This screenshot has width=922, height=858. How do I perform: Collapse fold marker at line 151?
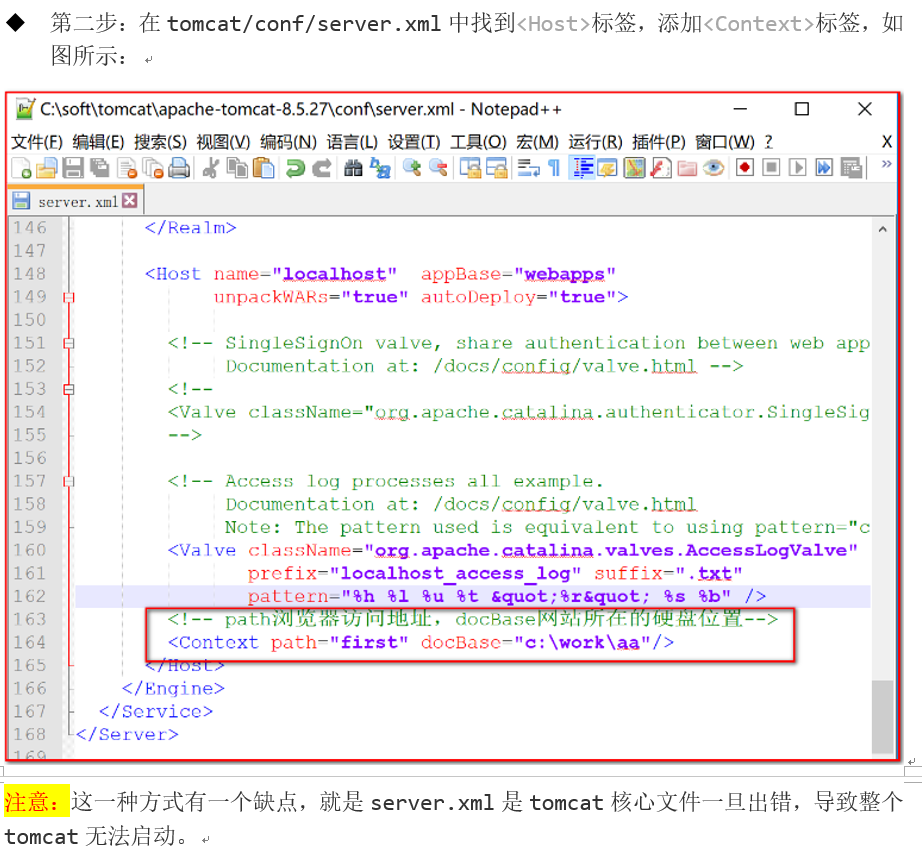click(x=69, y=343)
